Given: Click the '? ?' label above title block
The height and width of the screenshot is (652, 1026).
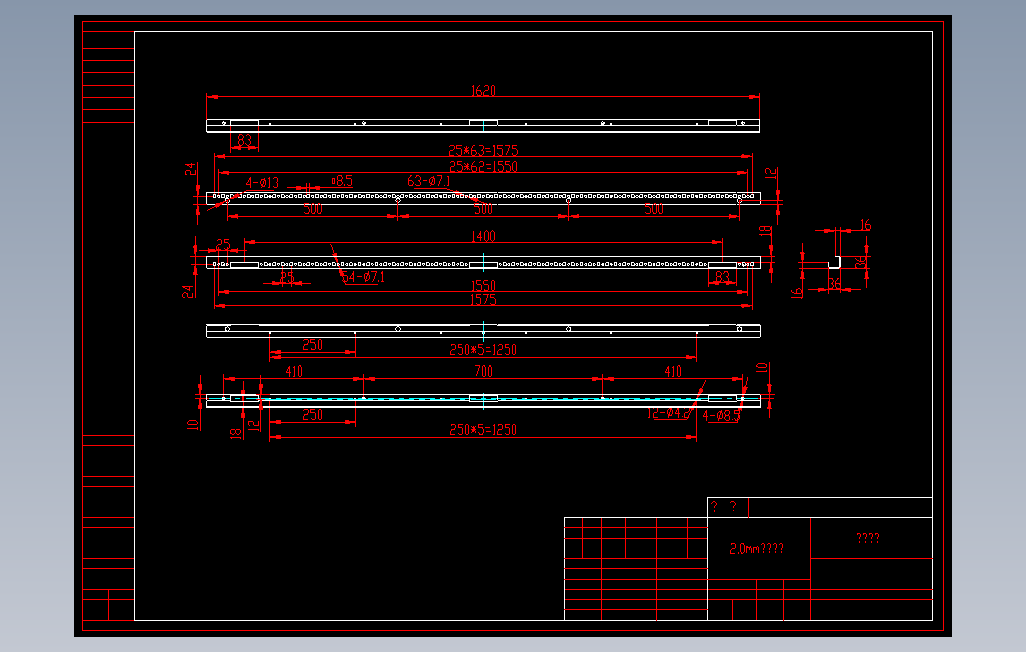Looking at the screenshot, I should point(724,507).
